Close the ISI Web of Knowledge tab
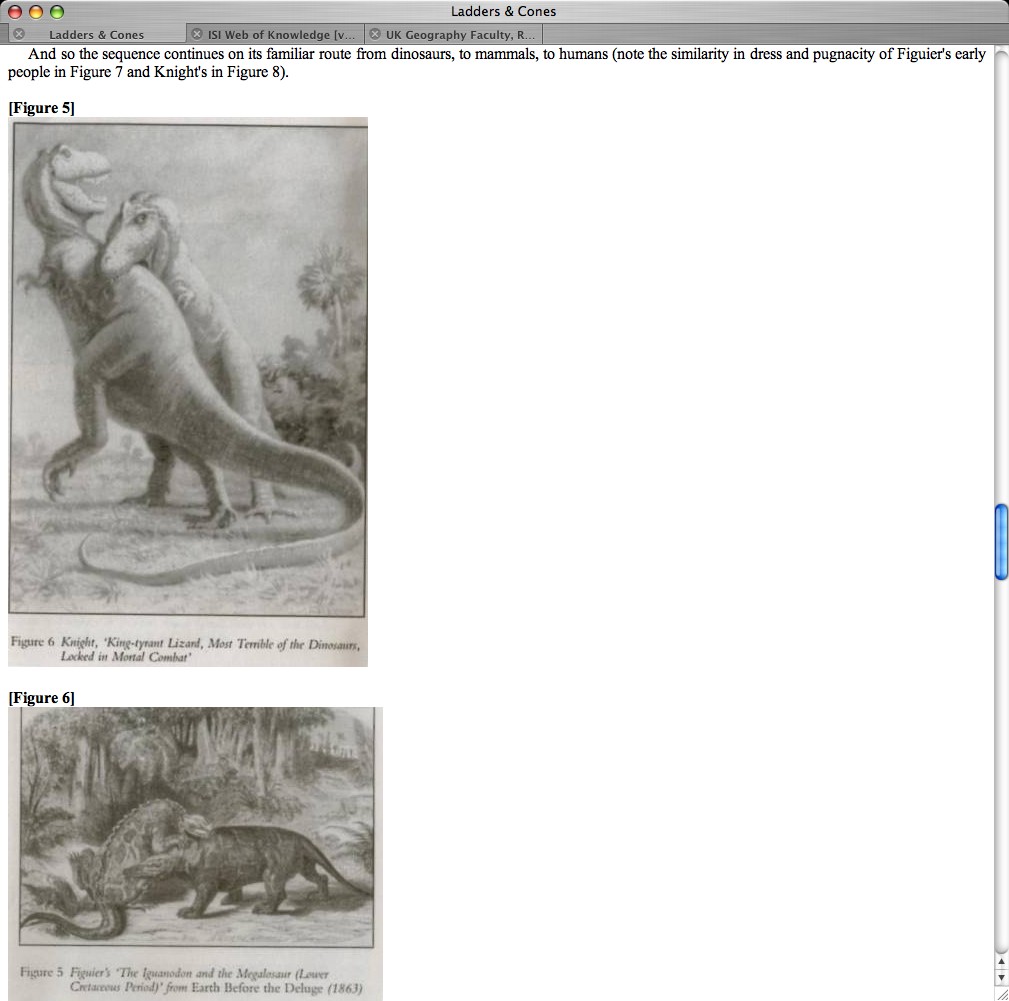The image size is (1009, 1001). pyautogui.click(x=197, y=34)
